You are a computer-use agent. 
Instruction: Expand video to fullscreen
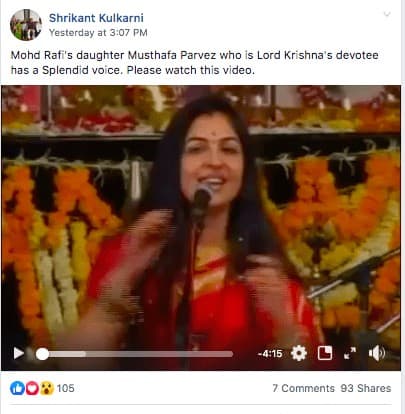350,353
